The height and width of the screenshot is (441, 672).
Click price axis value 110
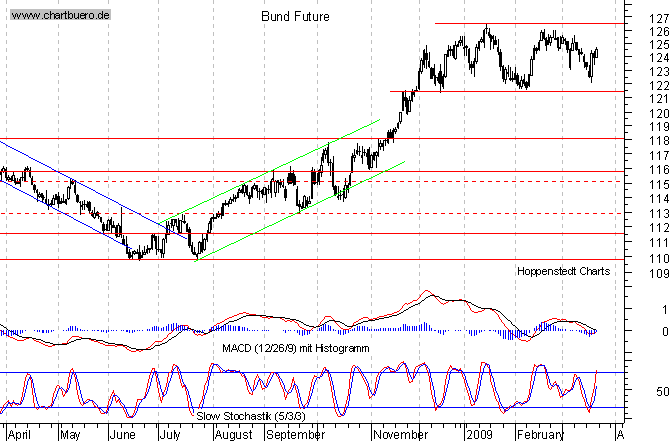pos(659,258)
